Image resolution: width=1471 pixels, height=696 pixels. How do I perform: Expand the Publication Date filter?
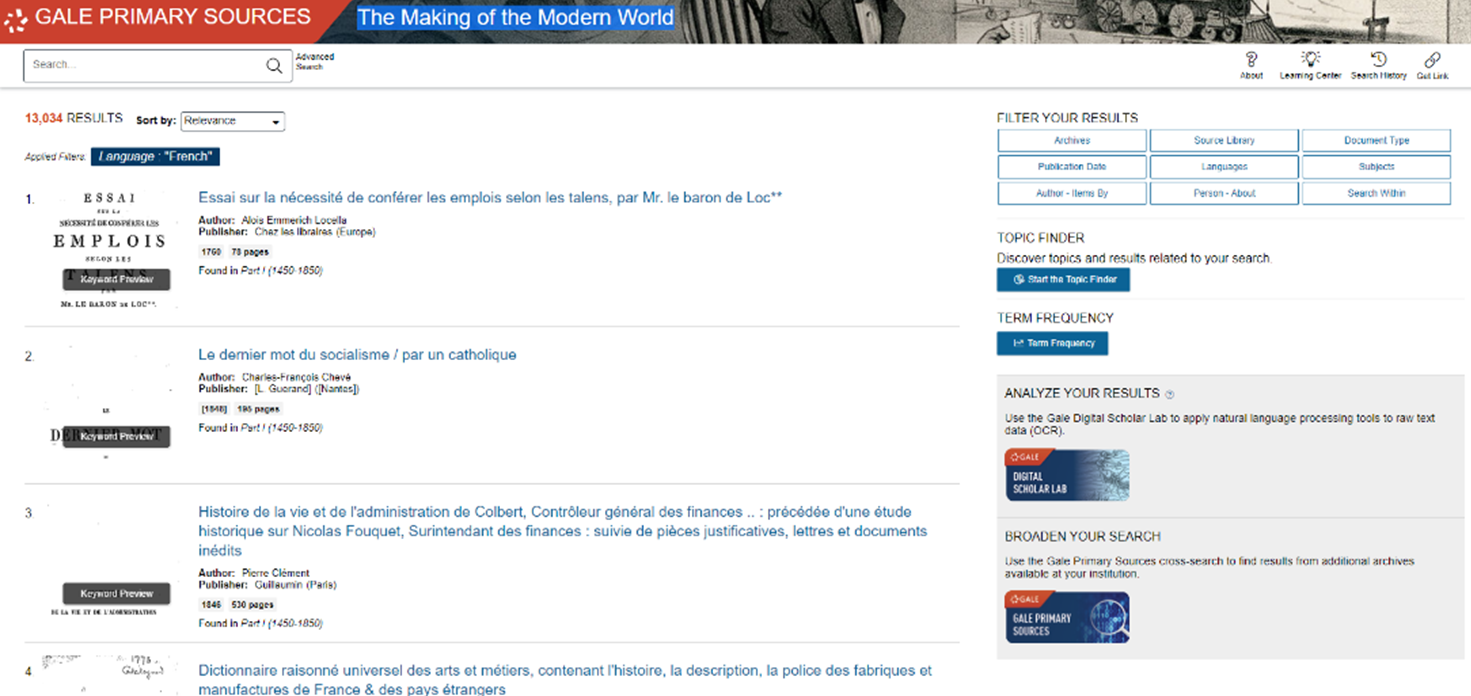point(1071,166)
